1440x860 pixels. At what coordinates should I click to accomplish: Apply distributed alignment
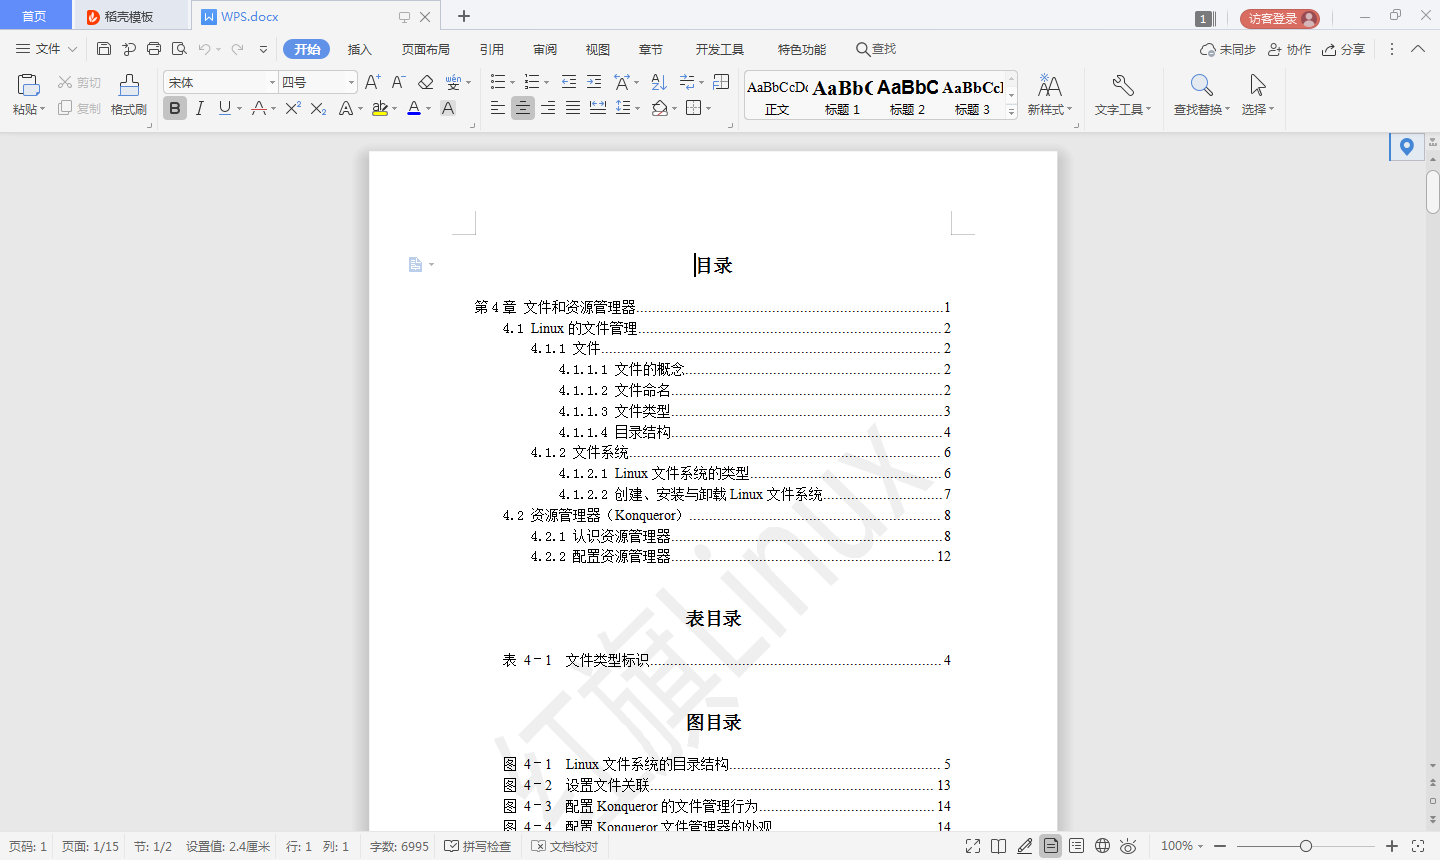tap(598, 108)
